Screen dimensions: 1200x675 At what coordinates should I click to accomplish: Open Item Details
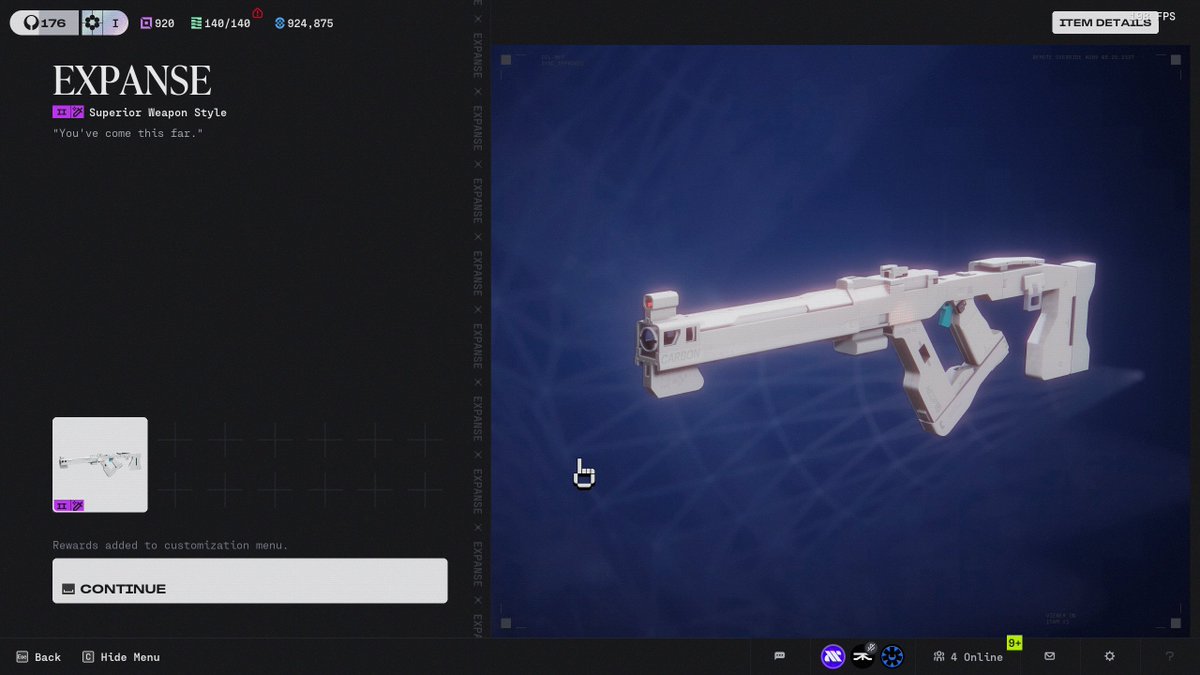1105,22
